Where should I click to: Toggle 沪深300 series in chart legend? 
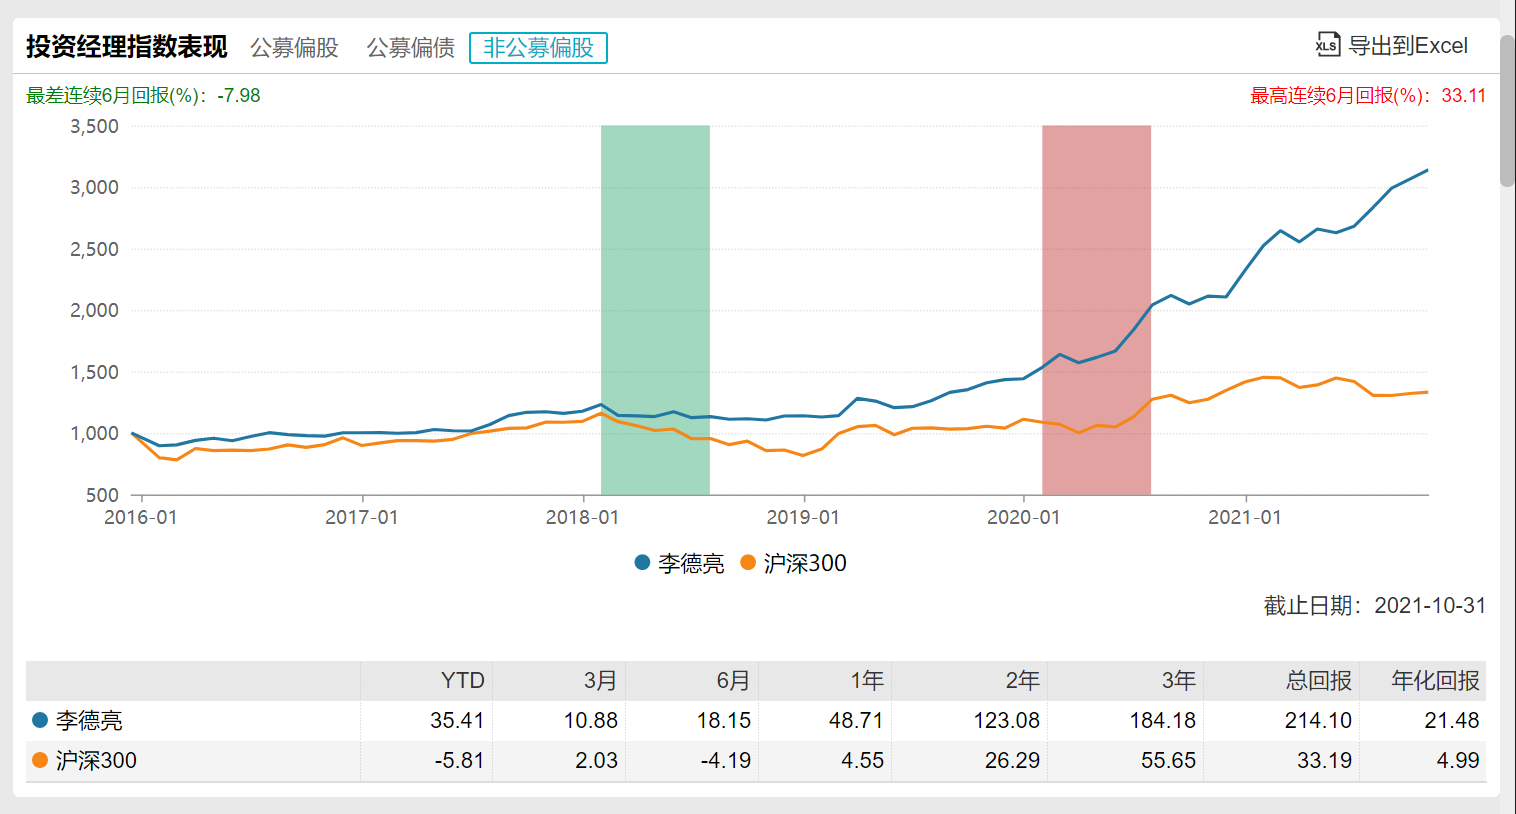[x=794, y=564]
